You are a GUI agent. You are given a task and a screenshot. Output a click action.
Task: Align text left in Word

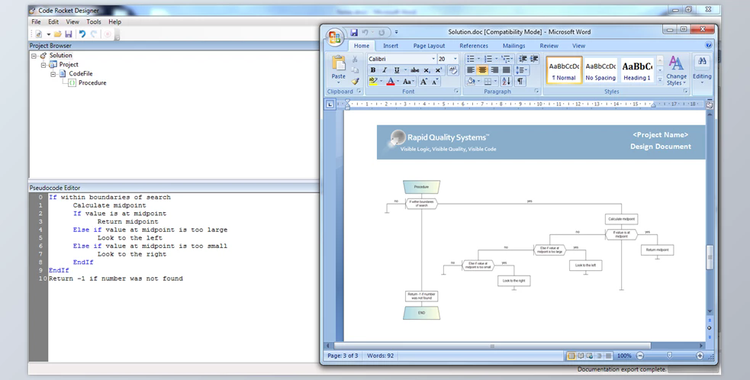coord(471,70)
